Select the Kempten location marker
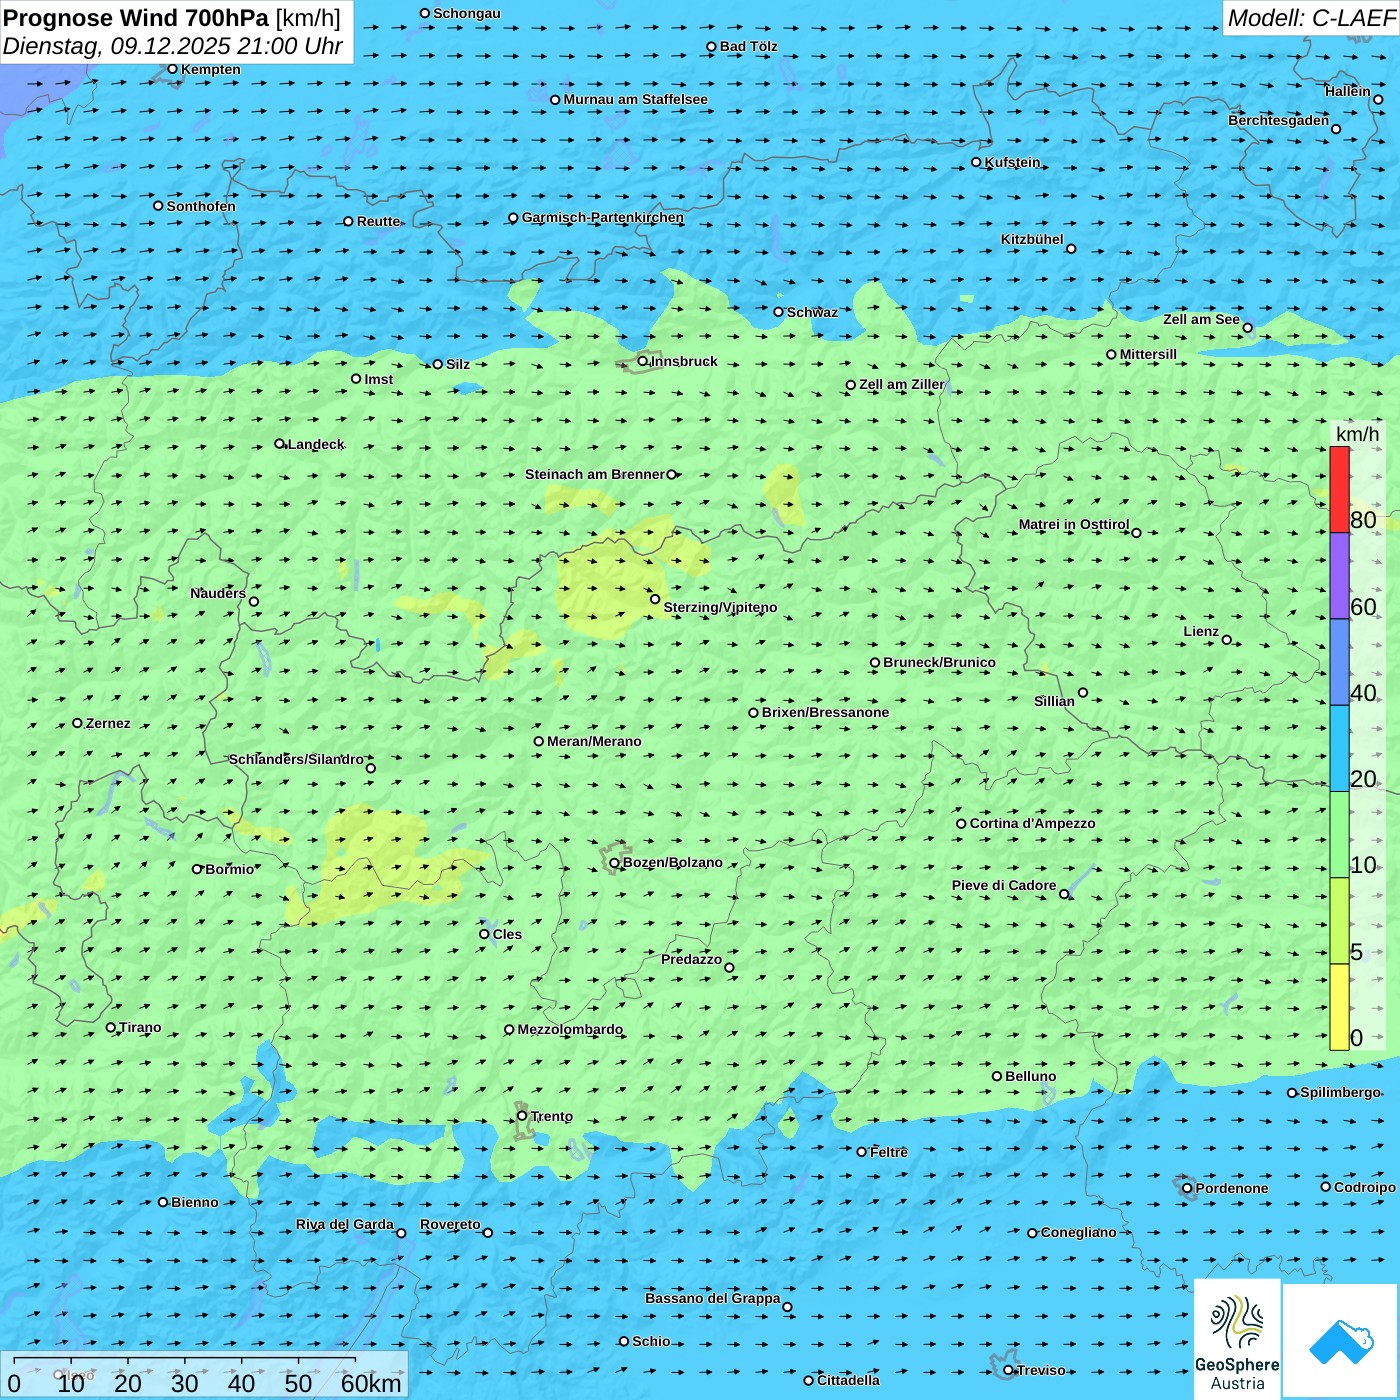The height and width of the screenshot is (1400, 1400). (x=172, y=69)
